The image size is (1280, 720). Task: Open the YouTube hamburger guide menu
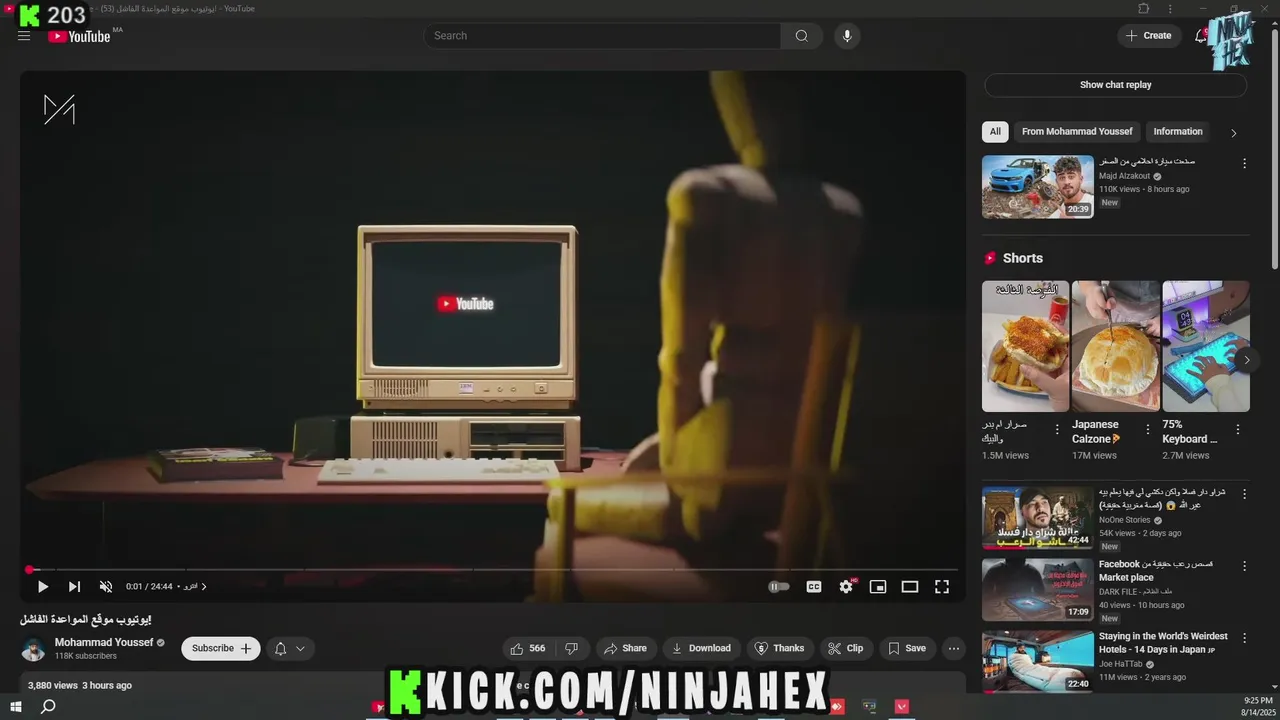[24, 36]
